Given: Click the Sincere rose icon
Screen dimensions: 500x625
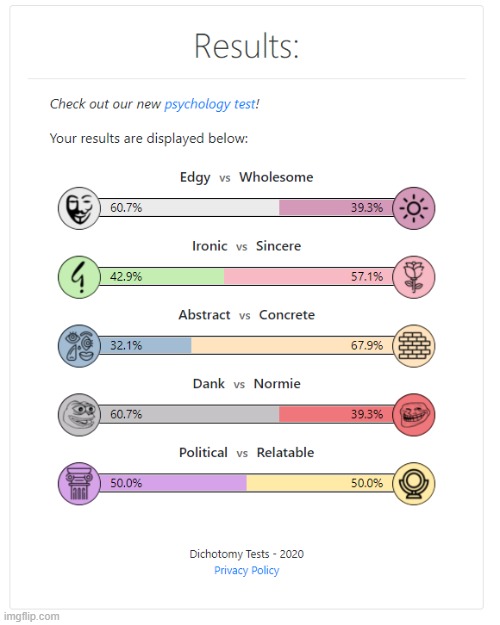Looking at the screenshot, I should pos(413,277).
